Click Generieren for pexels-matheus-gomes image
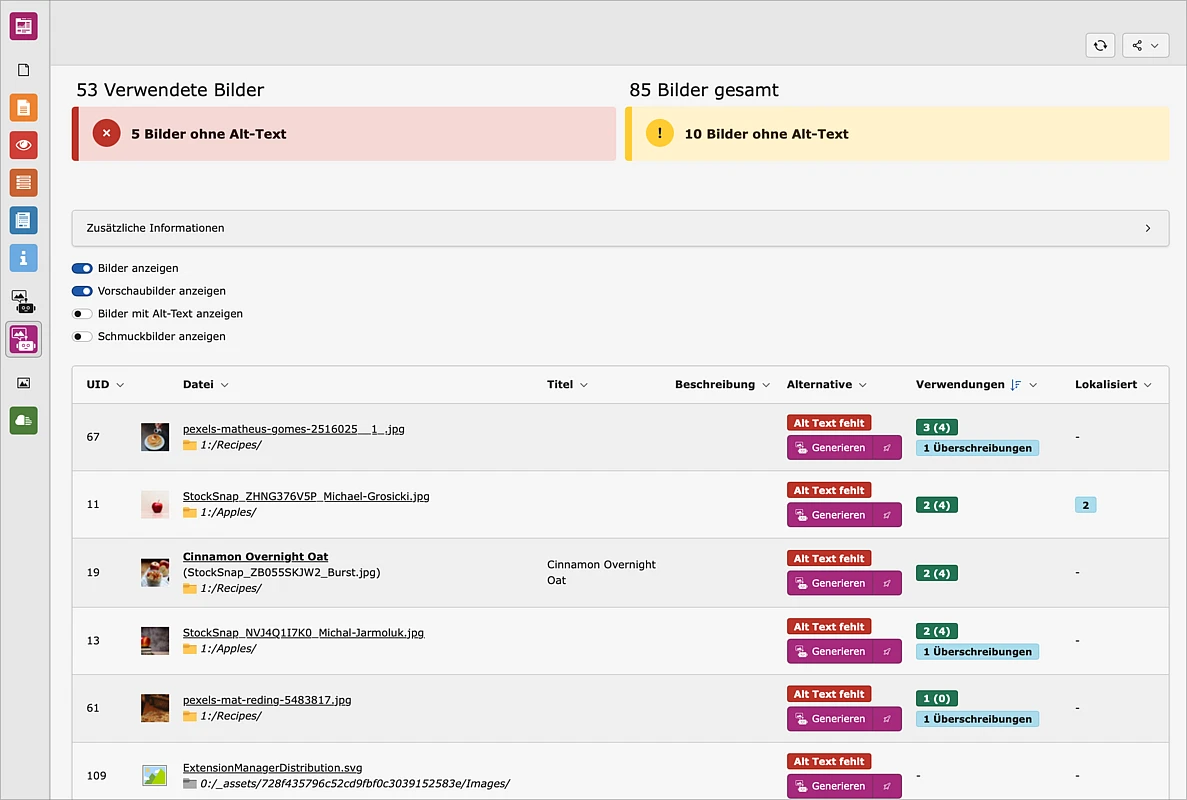 pos(830,448)
